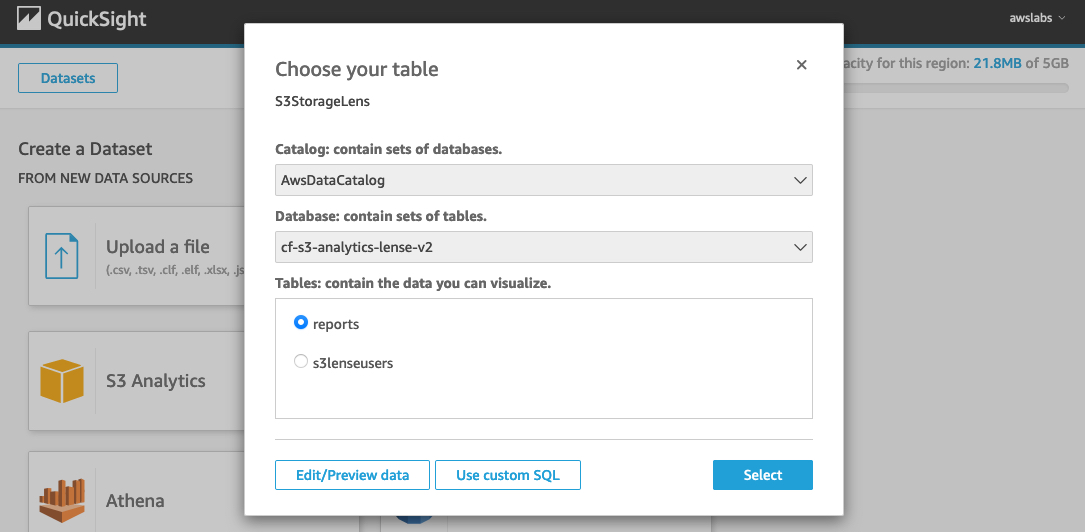Click the 21.8MB capacity value
Screen dimensions: 1085x532
point(997,64)
